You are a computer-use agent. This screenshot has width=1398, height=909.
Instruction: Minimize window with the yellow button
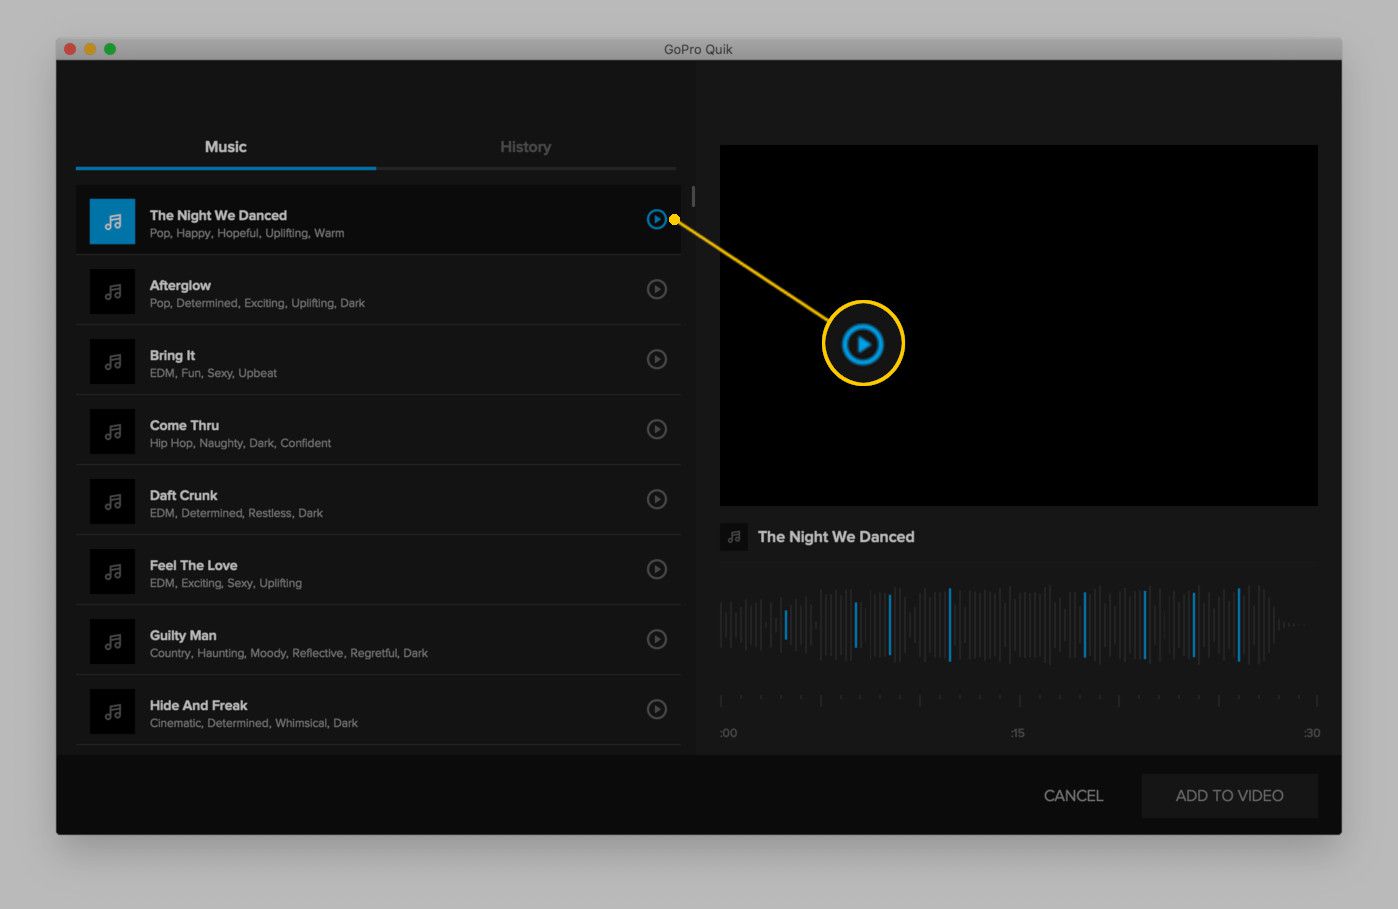tap(90, 49)
